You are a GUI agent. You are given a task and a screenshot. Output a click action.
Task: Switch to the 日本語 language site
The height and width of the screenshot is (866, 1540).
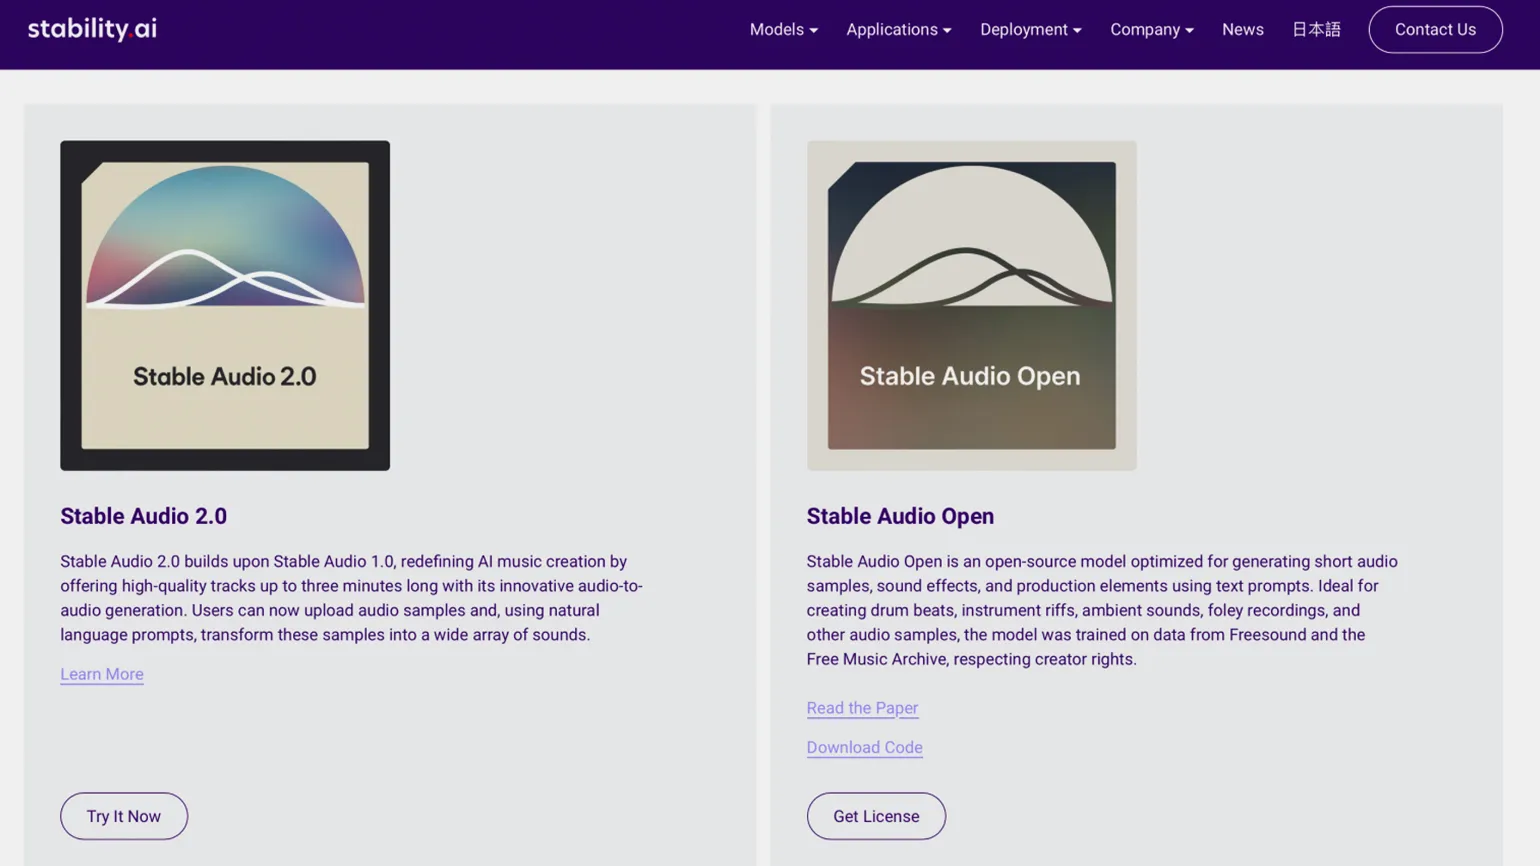click(1315, 29)
